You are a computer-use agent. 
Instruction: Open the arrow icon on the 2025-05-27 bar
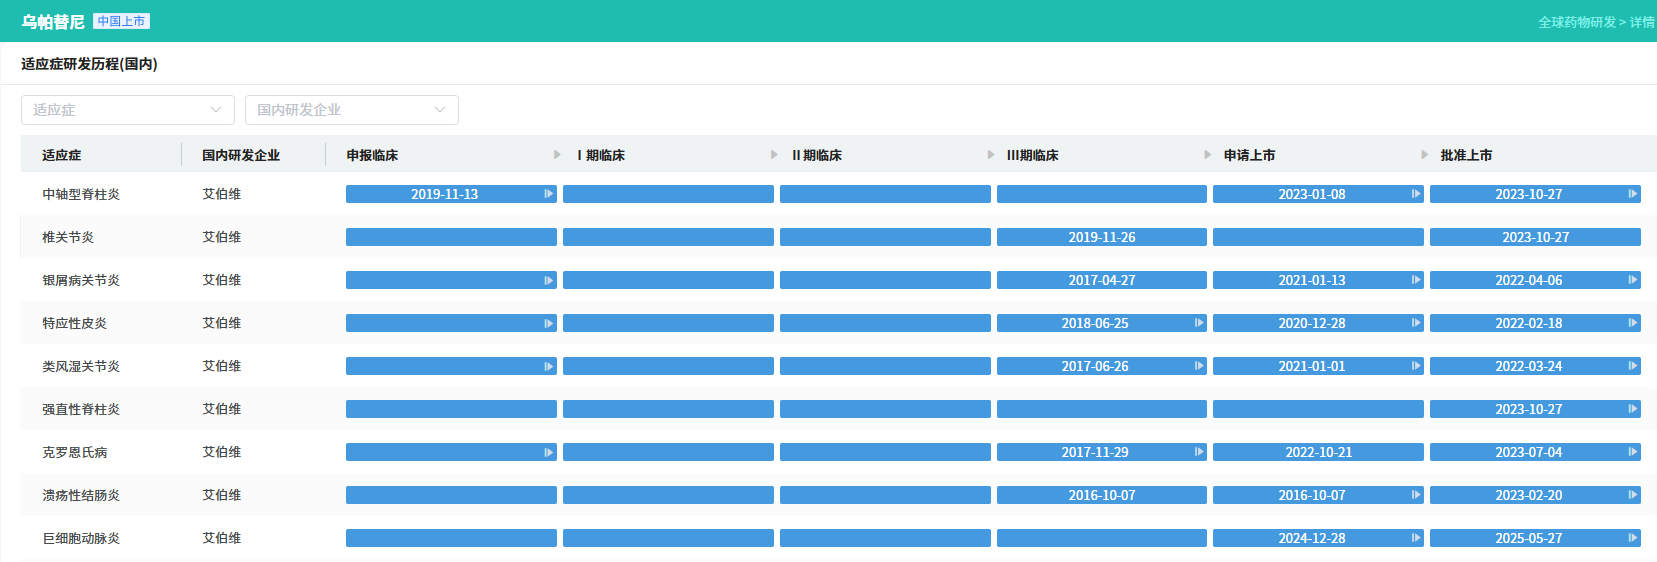point(1632,538)
